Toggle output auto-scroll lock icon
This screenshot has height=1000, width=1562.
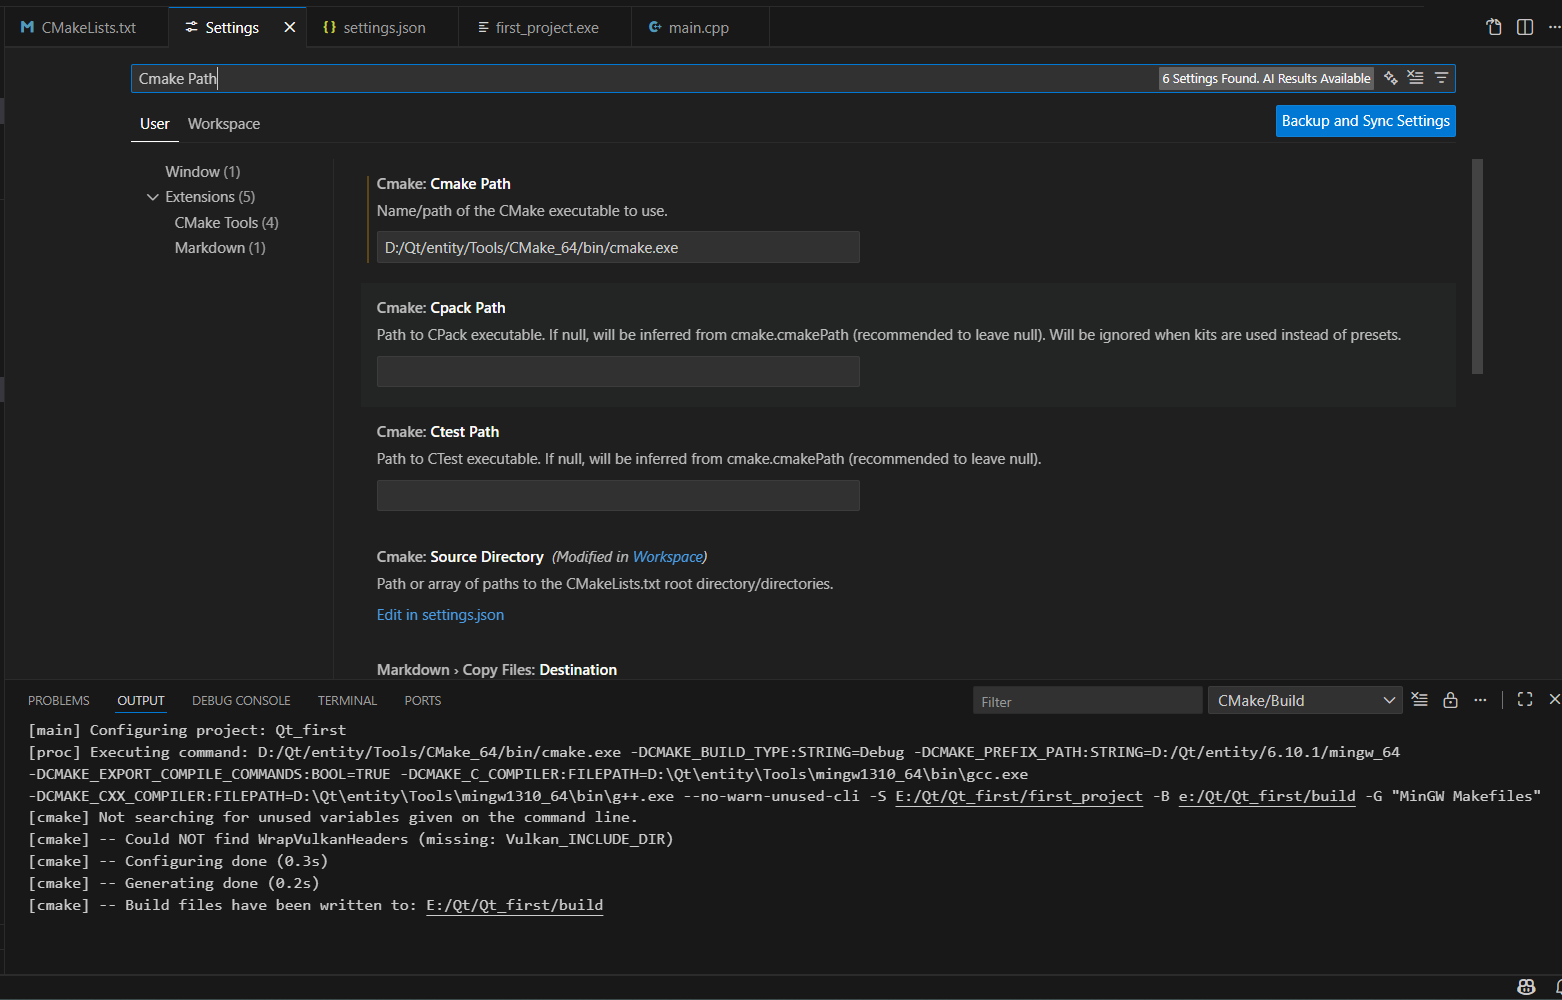click(x=1450, y=700)
